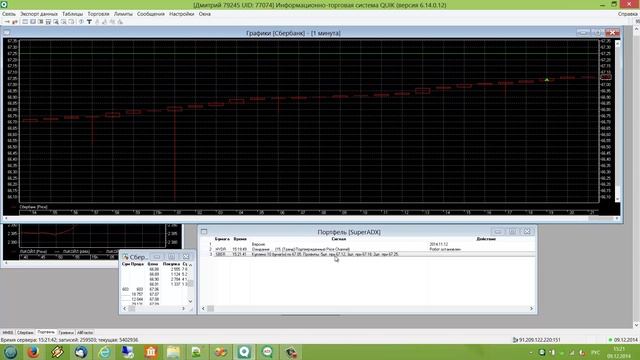640x360 pixels.
Task: Click the QUIK application taskbar icon
Action: tap(244, 352)
